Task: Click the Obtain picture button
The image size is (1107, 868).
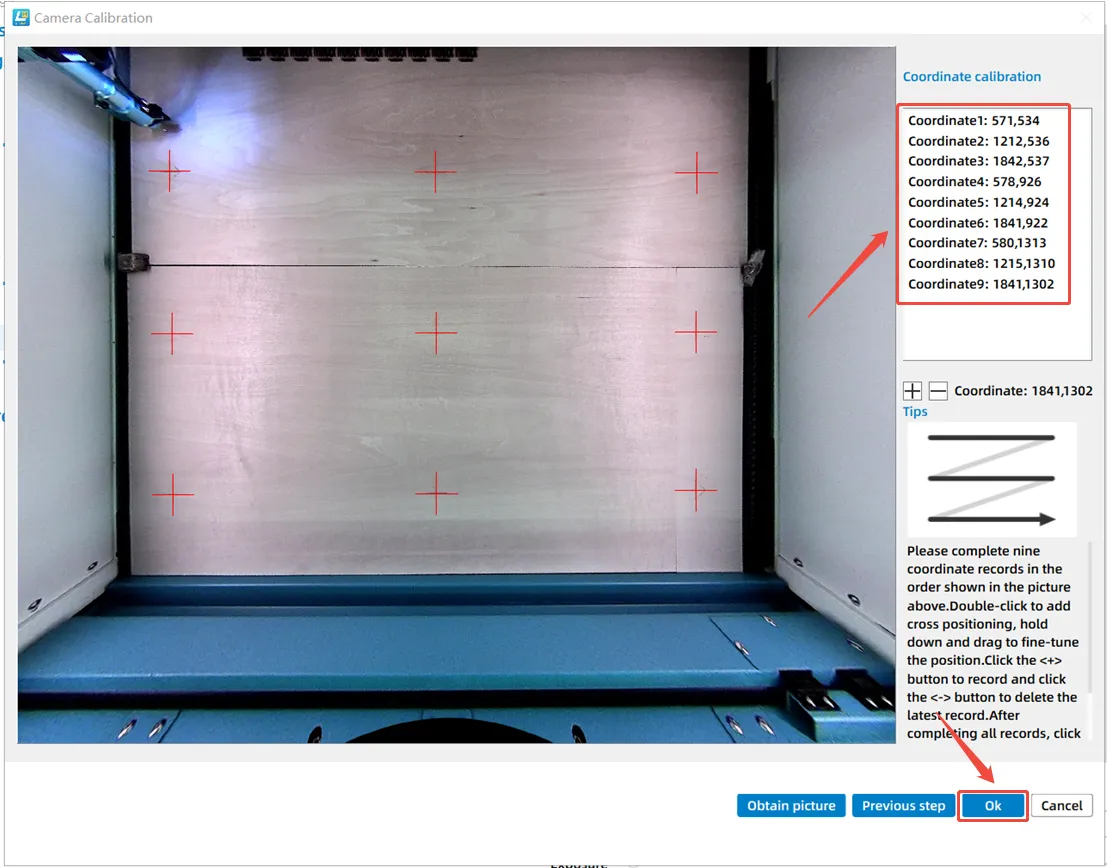Action: 792,806
